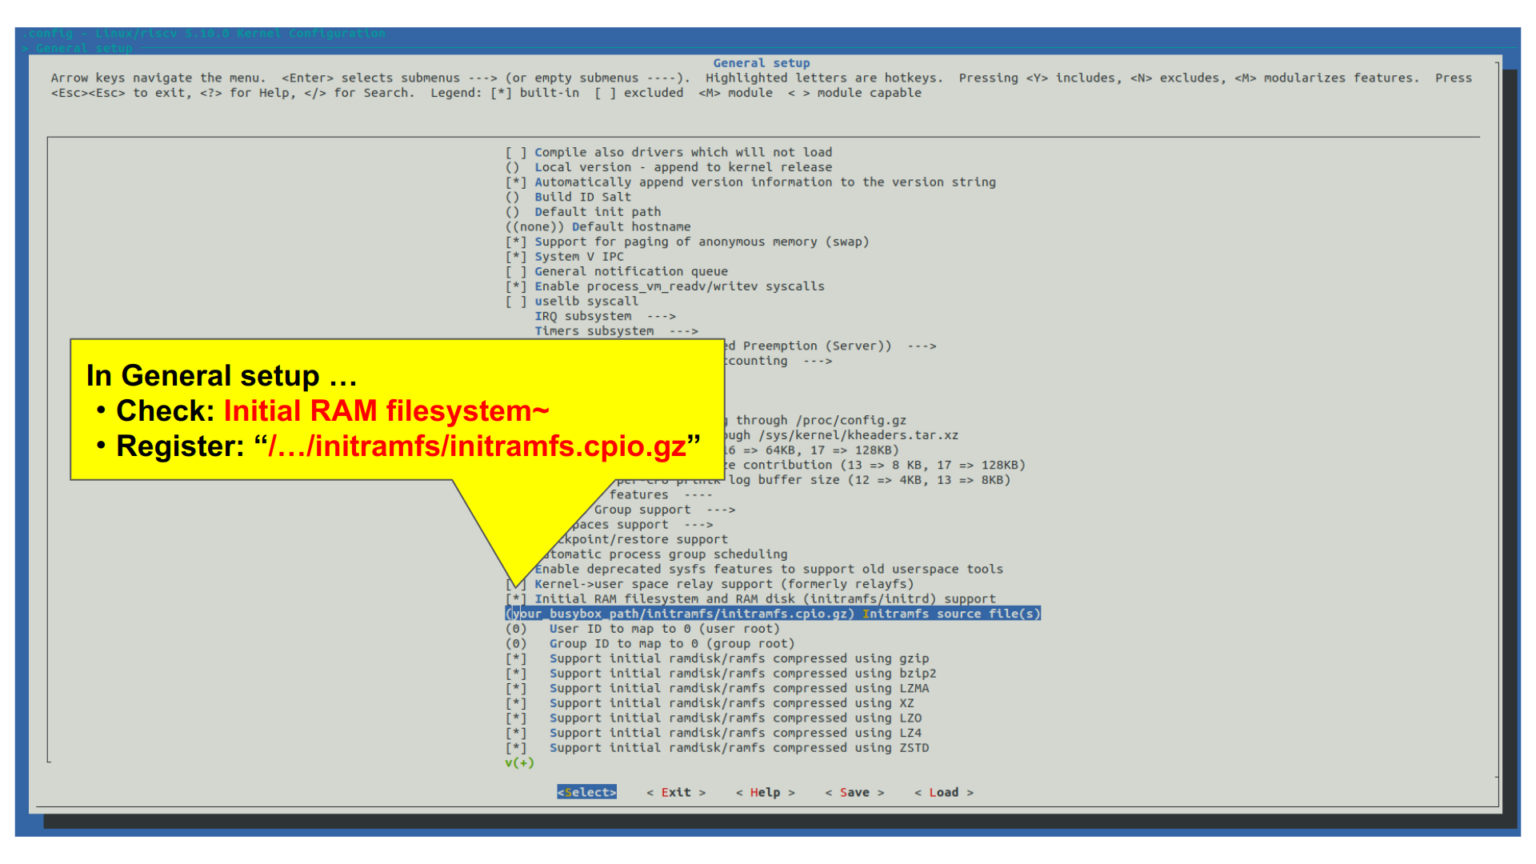Toggle System V IPC checkbox

tap(578, 257)
